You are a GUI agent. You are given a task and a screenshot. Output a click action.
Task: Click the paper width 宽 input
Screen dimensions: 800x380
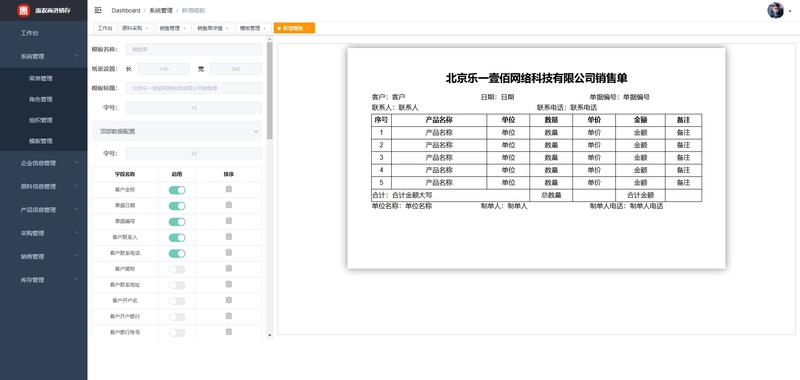[x=236, y=69]
